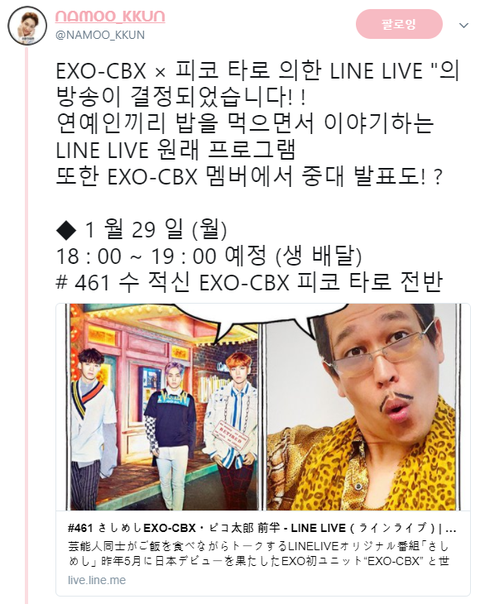Click the ◆ 1 월 29 일 date line
The height and width of the screenshot is (604, 480).
click(142, 229)
